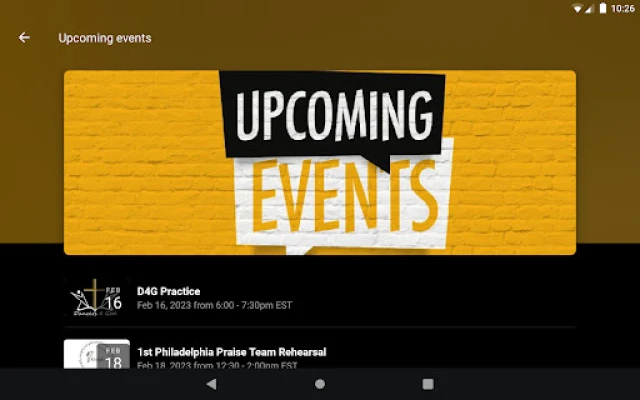Tap the dancer cross logo on D4G thumbnail
Image resolution: width=640 pixels, height=400 pixels.
88,298
